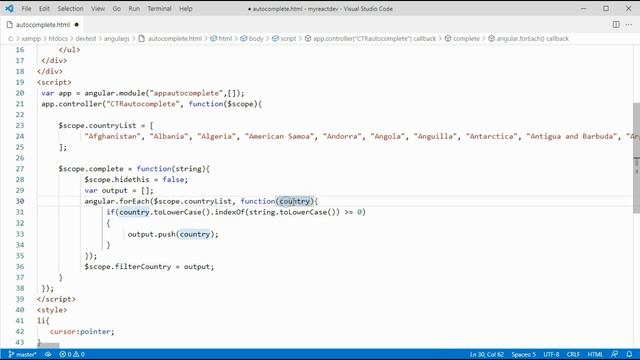Open the html breadcrumb element
The image size is (640, 360).
coord(221,38)
